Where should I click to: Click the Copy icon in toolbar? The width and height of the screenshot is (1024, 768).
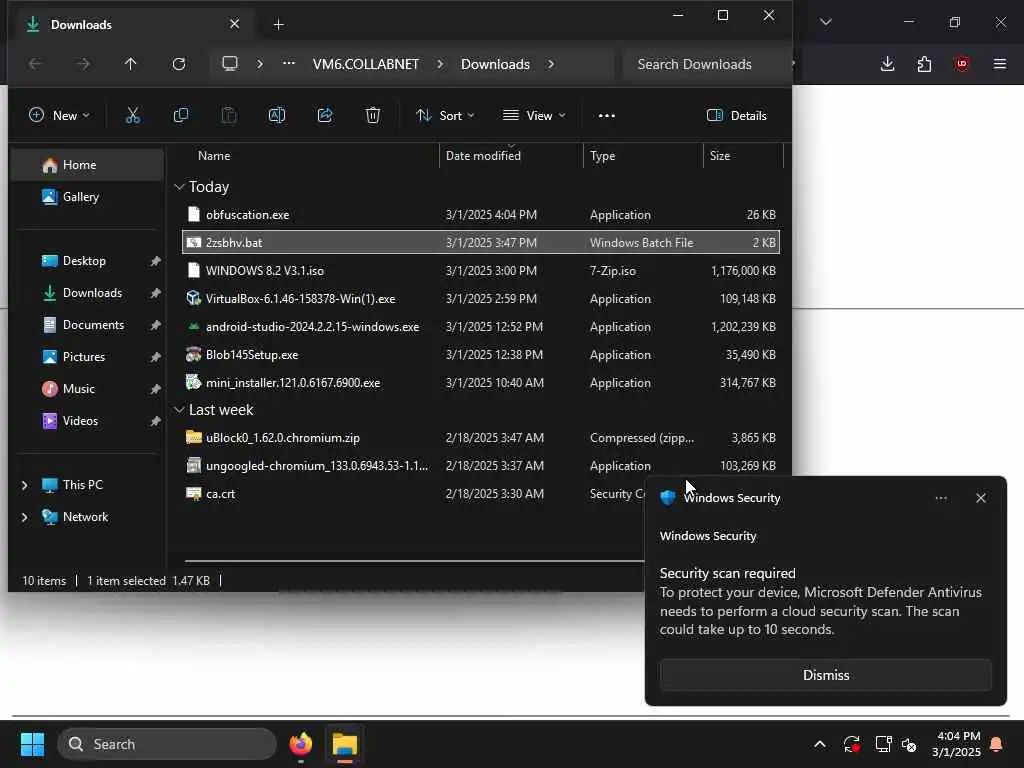[181, 116]
